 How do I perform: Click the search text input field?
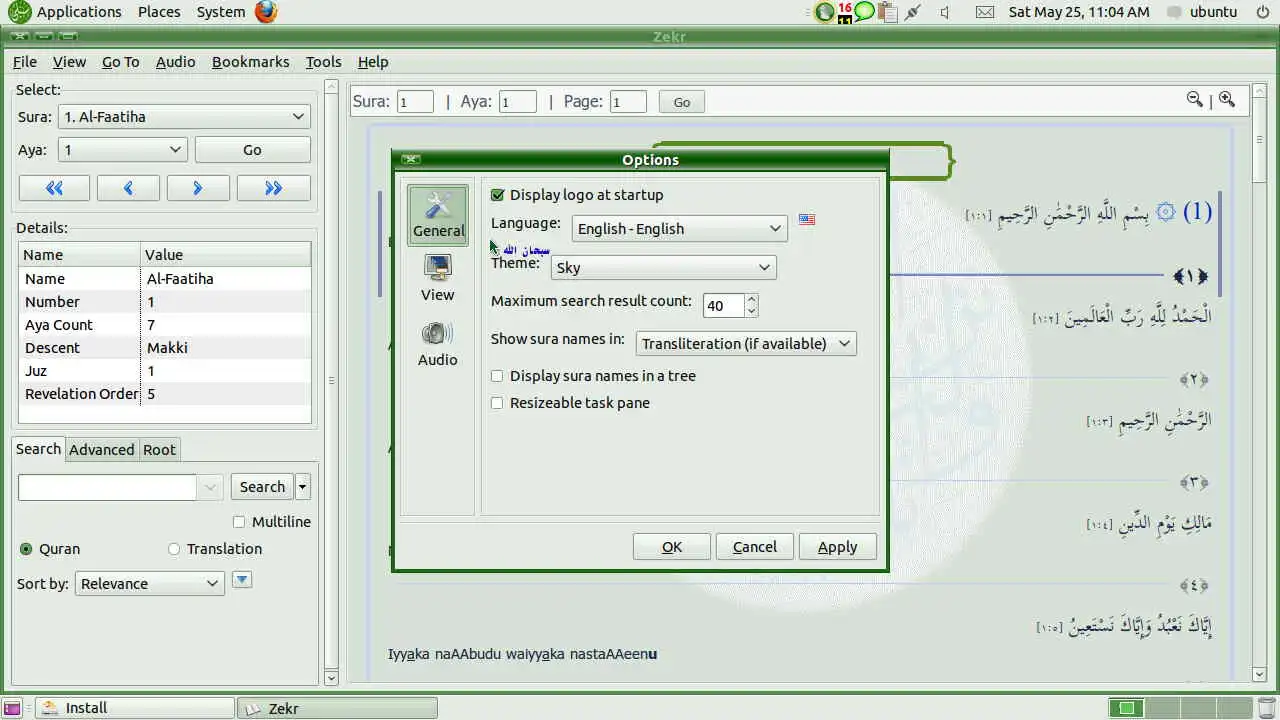pyautogui.click(x=107, y=487)
